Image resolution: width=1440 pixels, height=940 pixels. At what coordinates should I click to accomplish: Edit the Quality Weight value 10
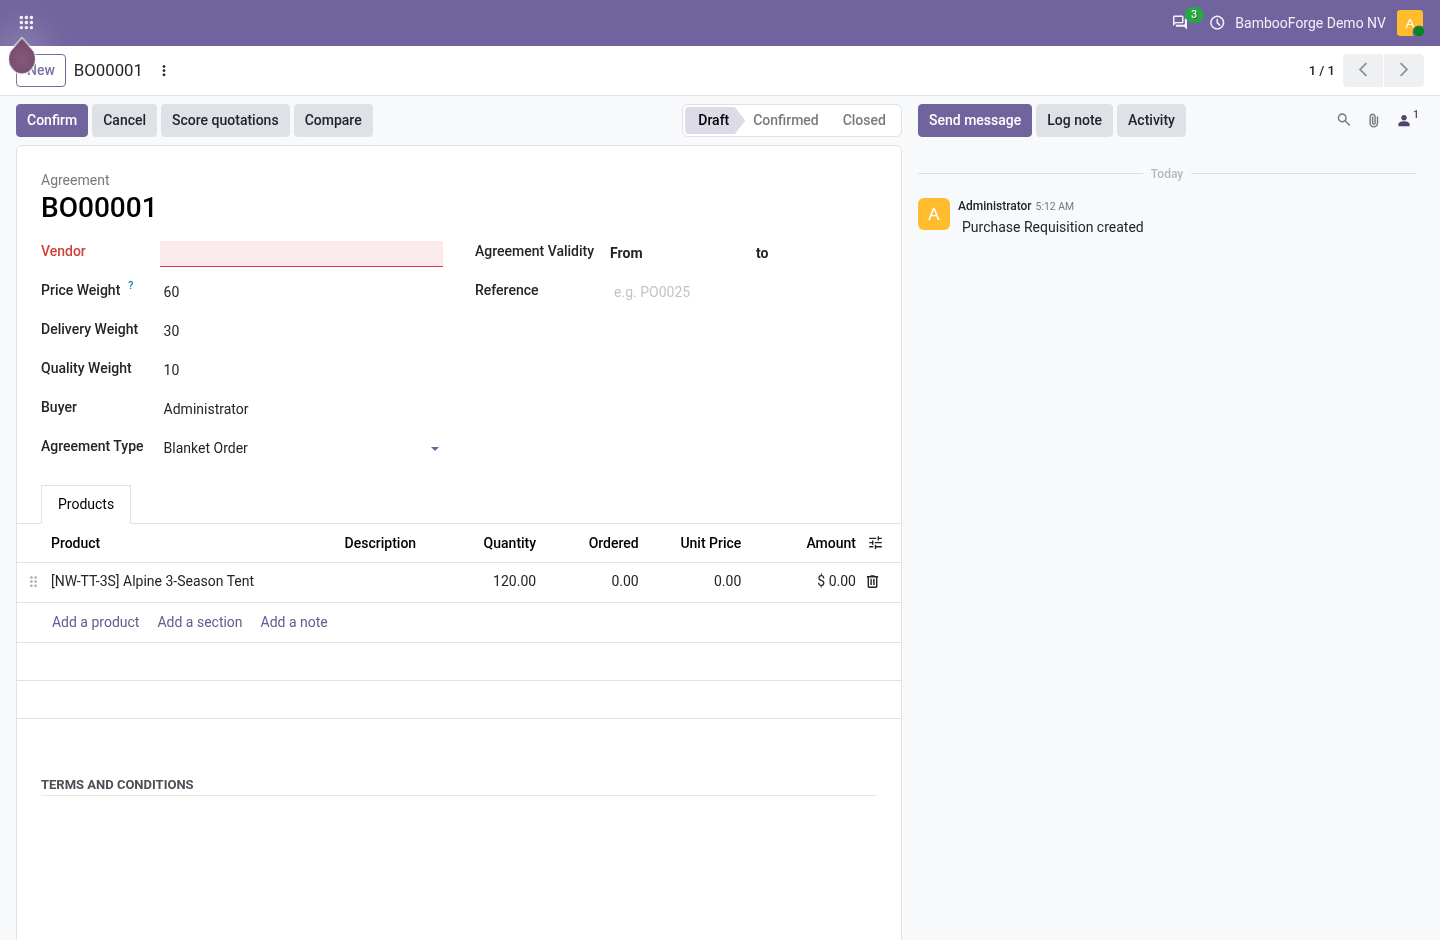301,370
